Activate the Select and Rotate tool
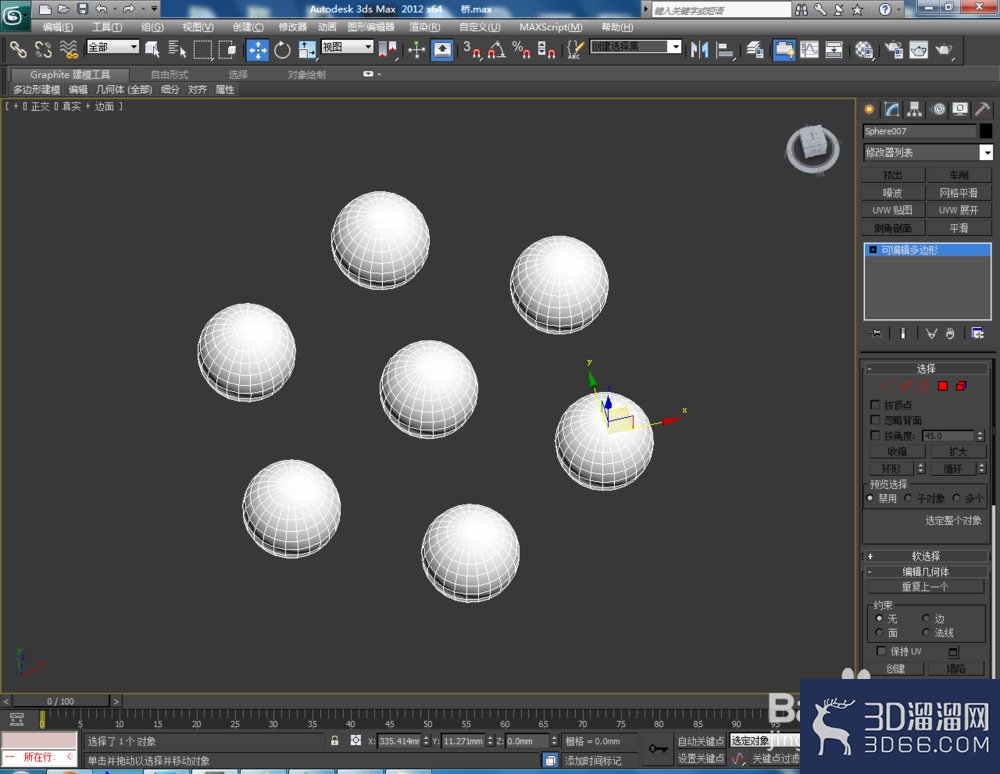Screen dimensions: 1000x774 [x=282, y=49]
